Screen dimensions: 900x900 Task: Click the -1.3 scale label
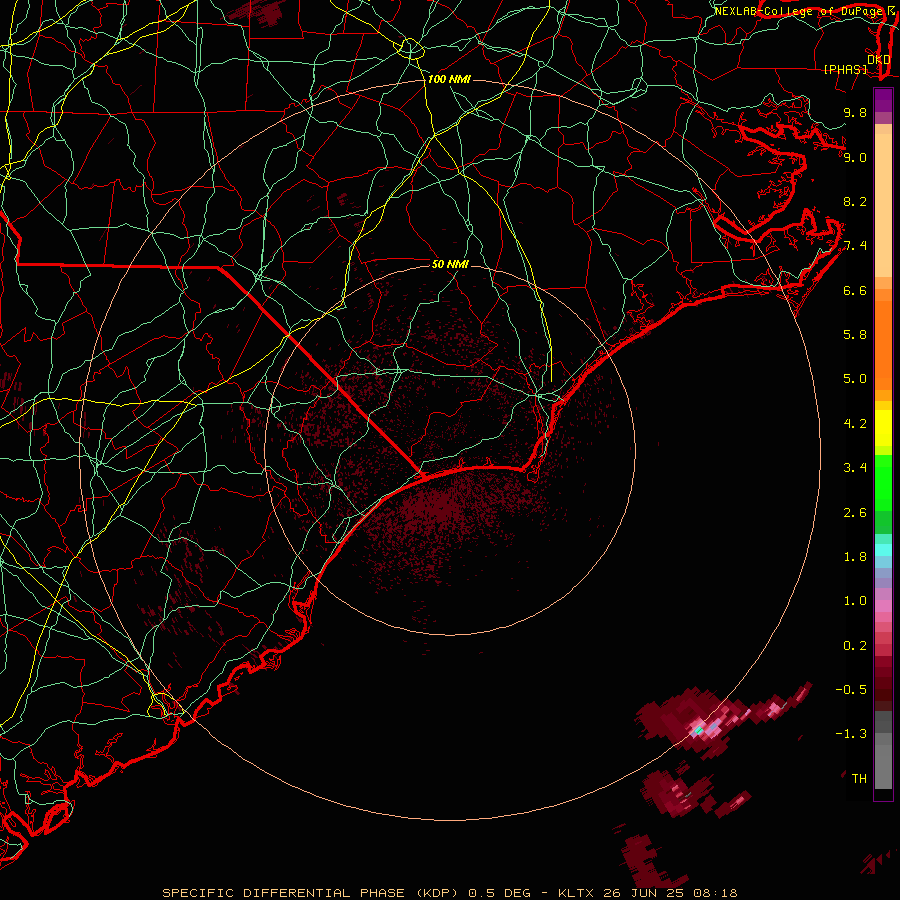click(852, 734)
